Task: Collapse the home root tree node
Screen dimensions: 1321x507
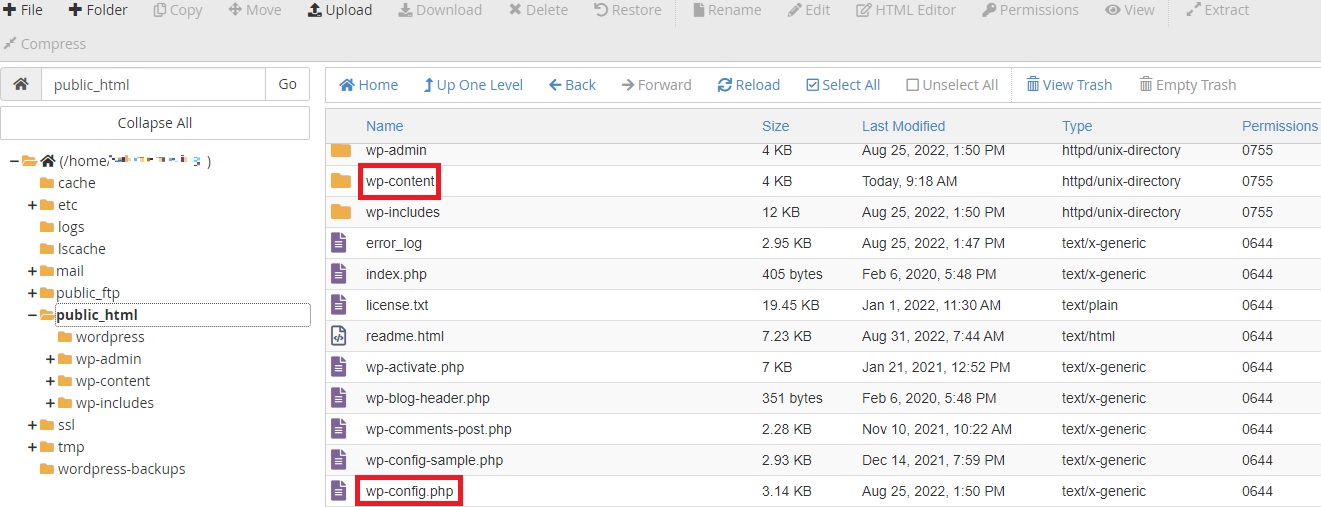Action: (x=14, y=161)
